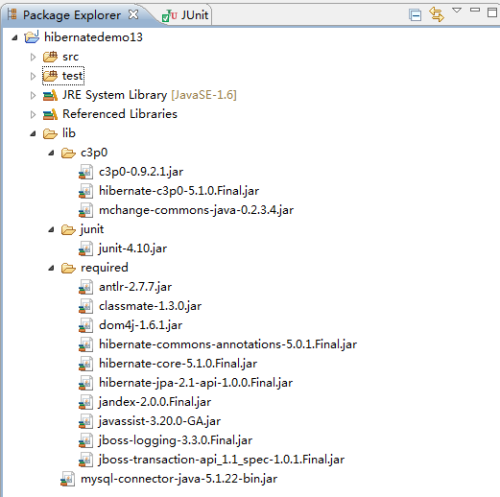
Task: Click the src package folder icon
Action: (x=50, y=57)
